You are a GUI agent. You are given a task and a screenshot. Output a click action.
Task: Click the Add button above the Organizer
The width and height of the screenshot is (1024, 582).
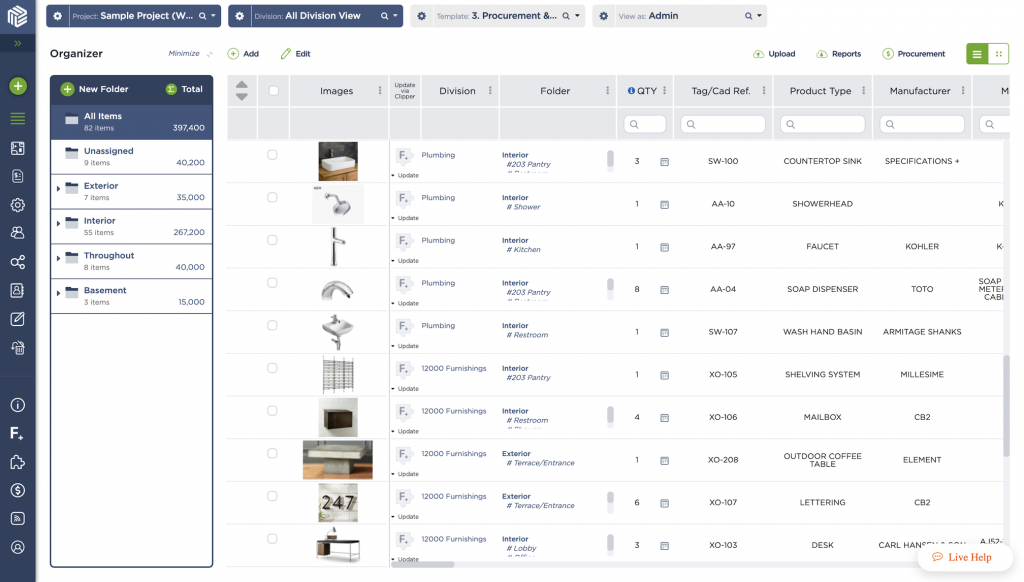243,53
